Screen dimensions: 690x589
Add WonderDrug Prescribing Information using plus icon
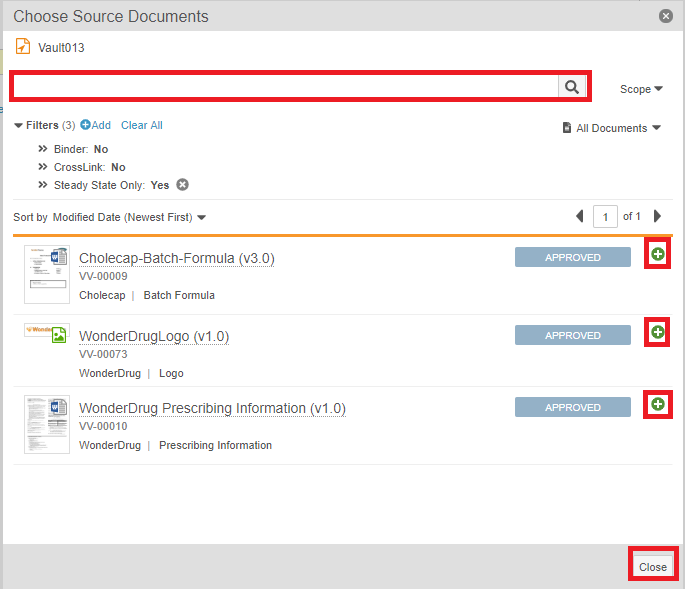(657, 404)
